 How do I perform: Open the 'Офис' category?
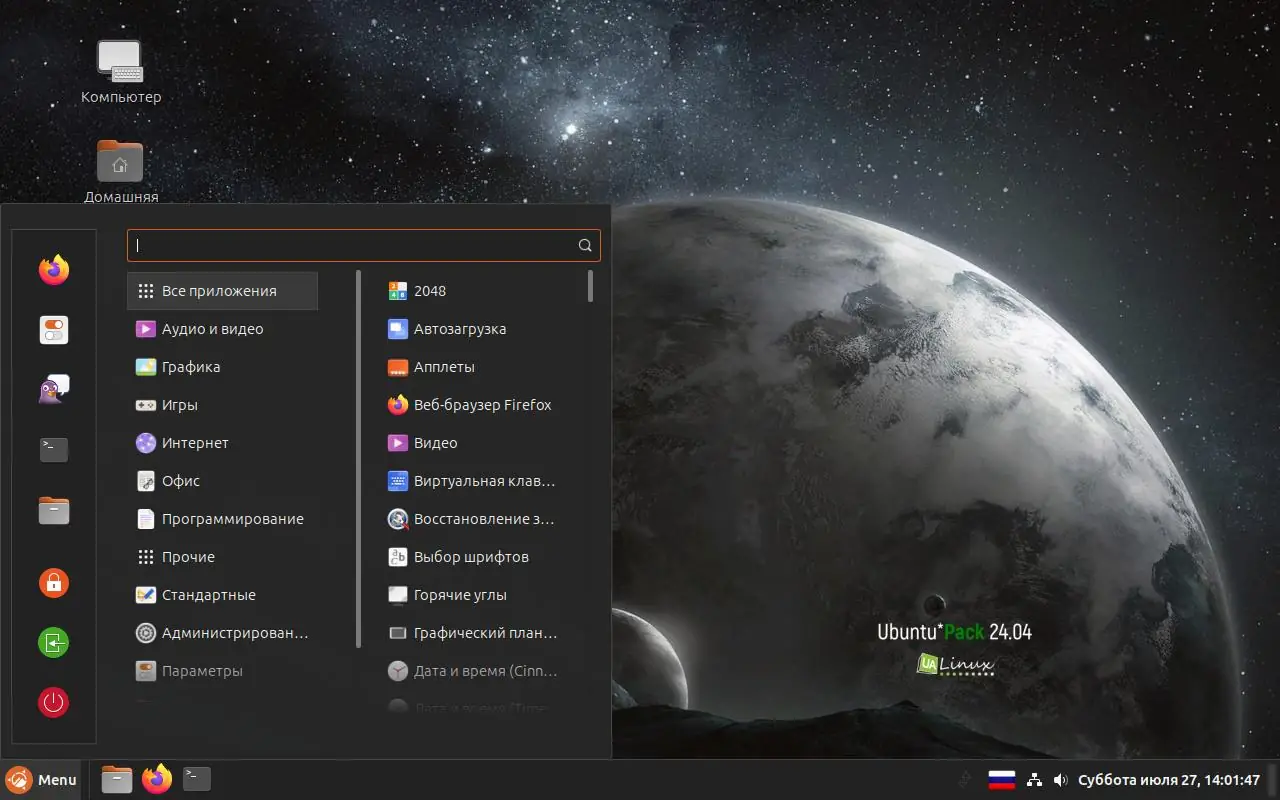222,481
